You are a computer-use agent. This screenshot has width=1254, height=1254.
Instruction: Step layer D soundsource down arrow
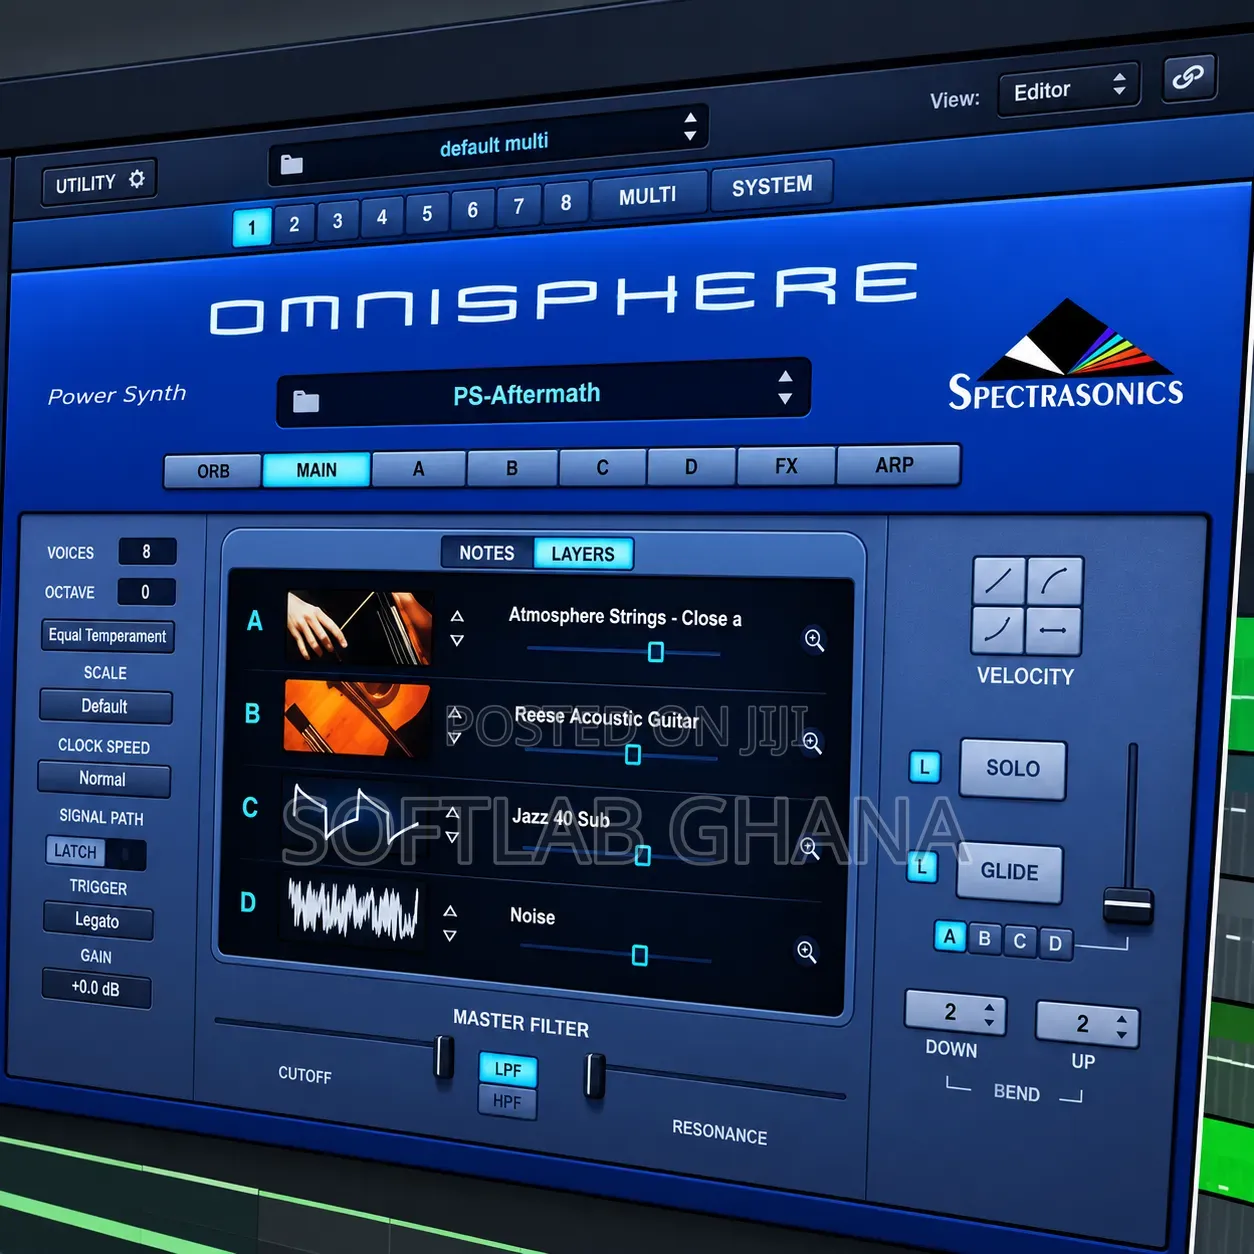click(x=450, y=936)
